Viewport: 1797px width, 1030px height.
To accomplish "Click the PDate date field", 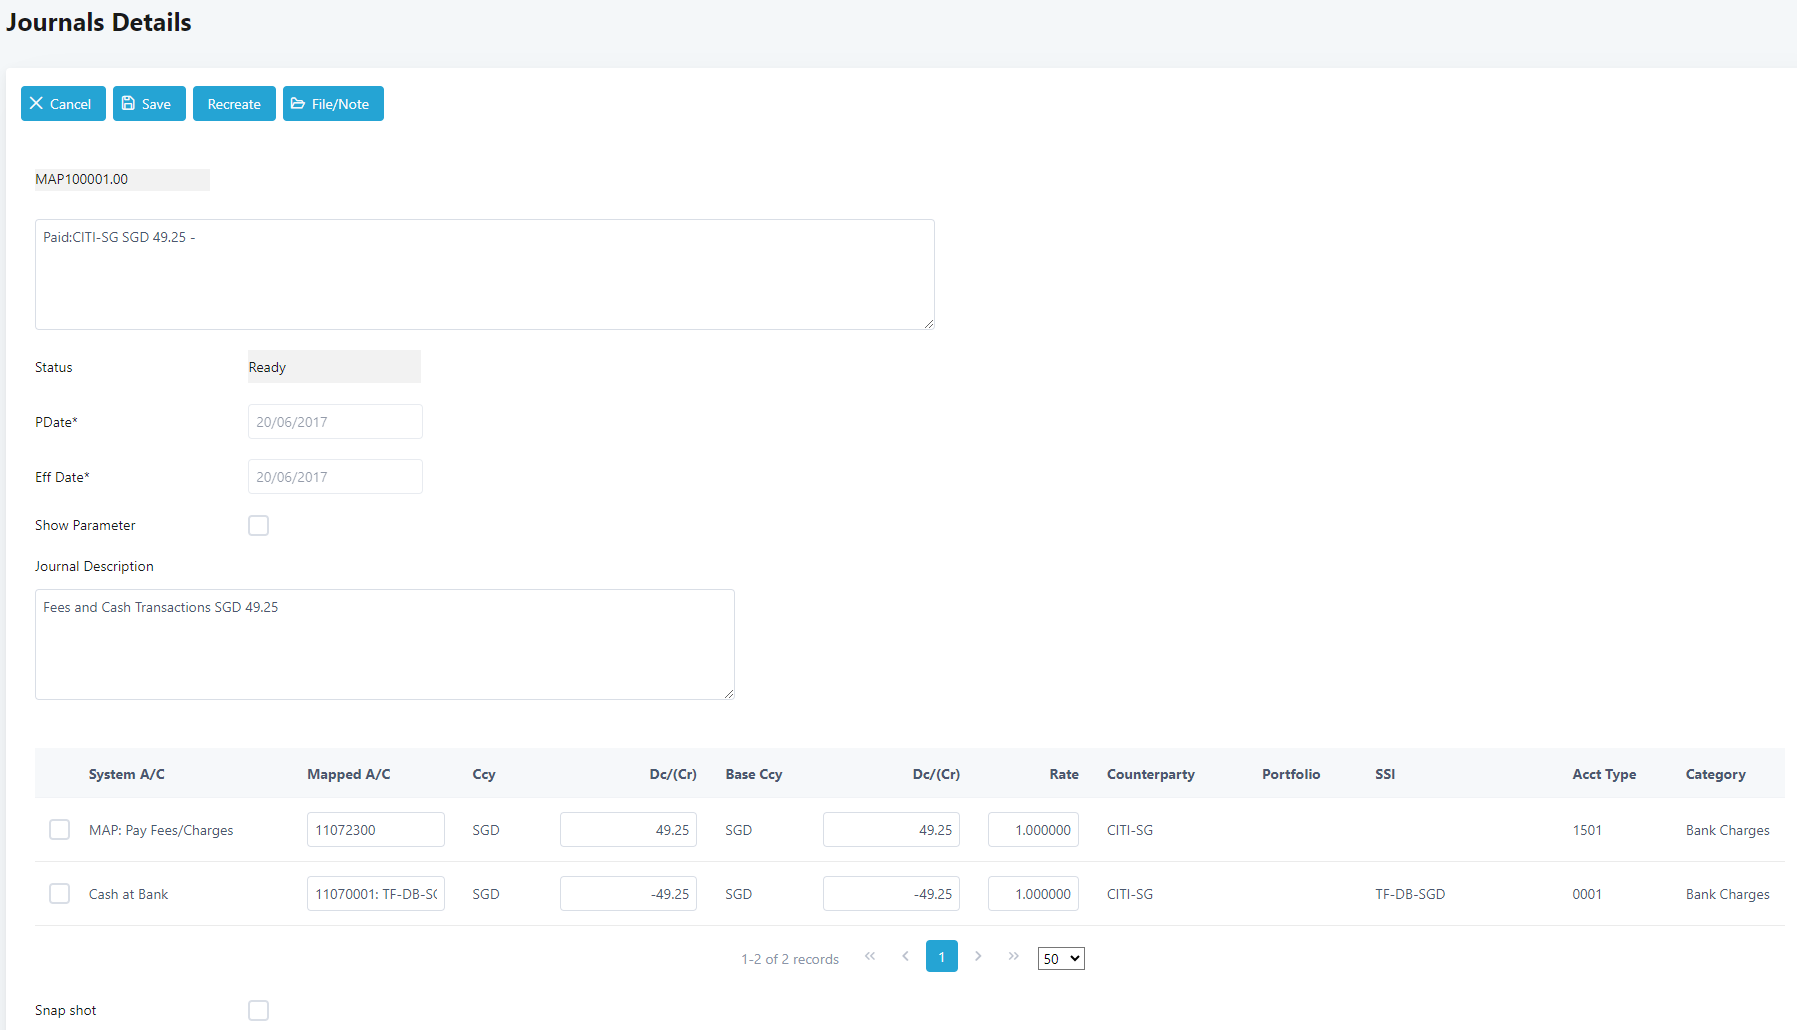I will (334, 422).
